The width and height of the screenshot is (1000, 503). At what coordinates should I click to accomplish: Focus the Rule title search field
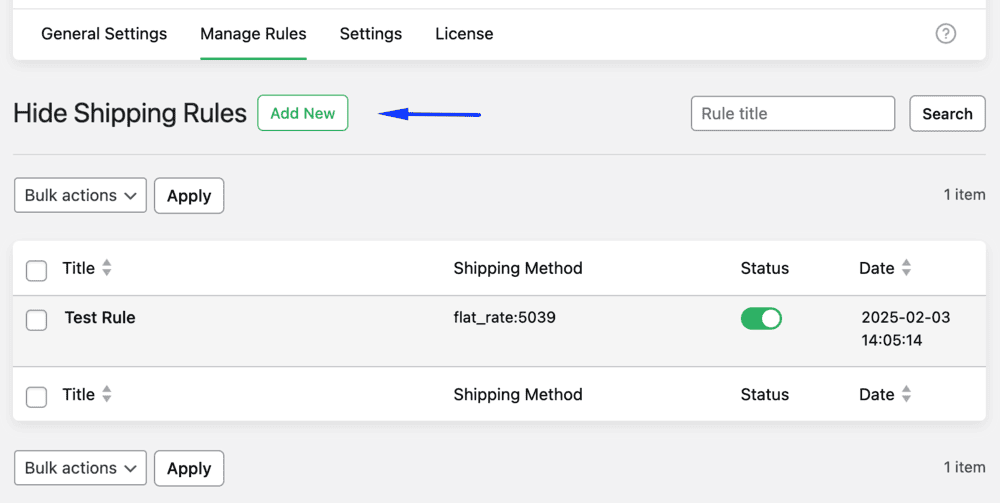[793, 114]
